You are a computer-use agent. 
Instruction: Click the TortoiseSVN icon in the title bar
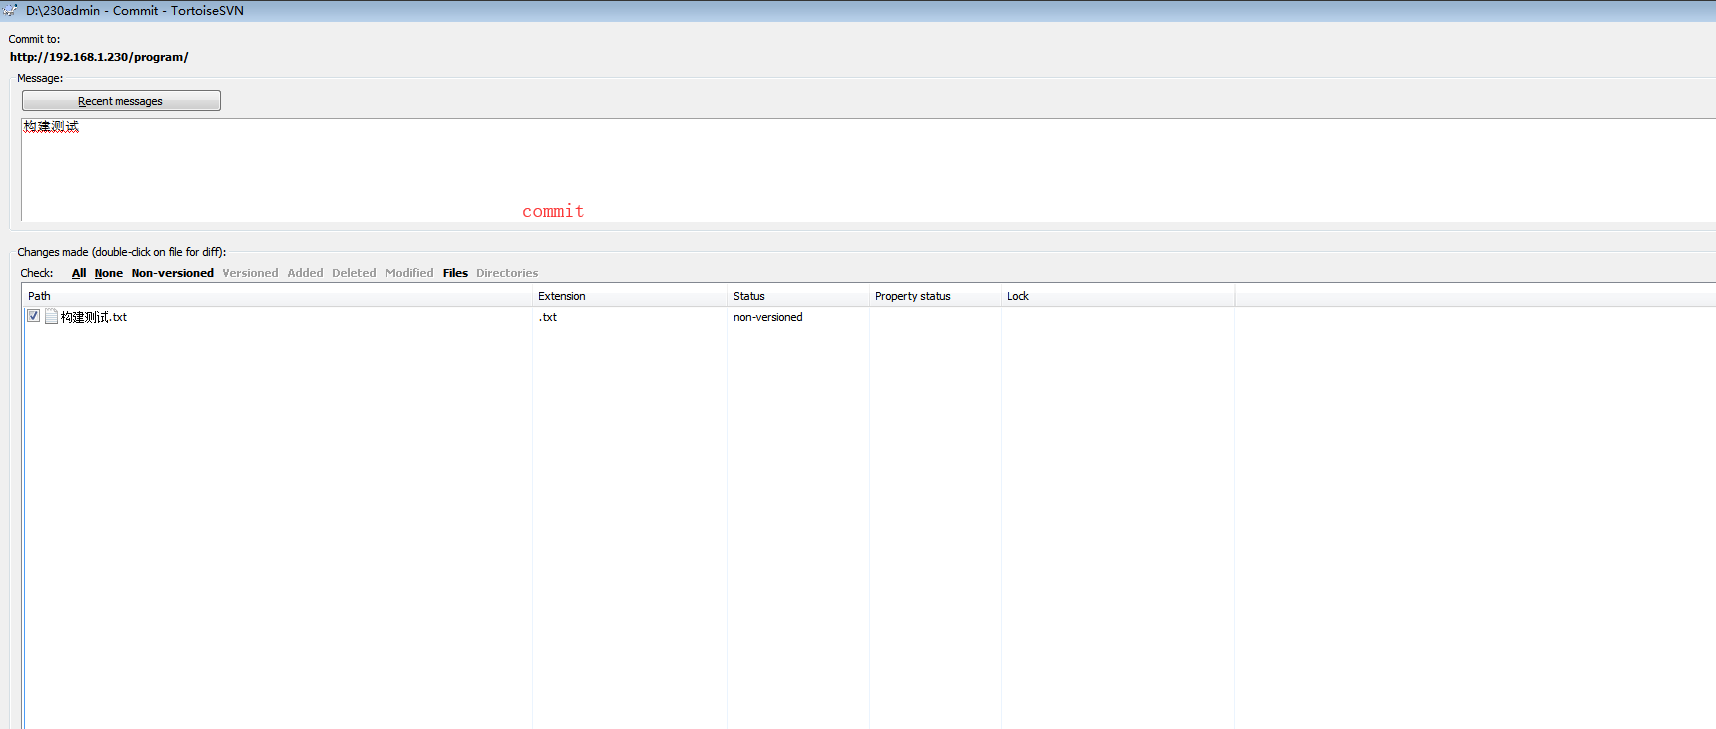(x=10, y=10)
